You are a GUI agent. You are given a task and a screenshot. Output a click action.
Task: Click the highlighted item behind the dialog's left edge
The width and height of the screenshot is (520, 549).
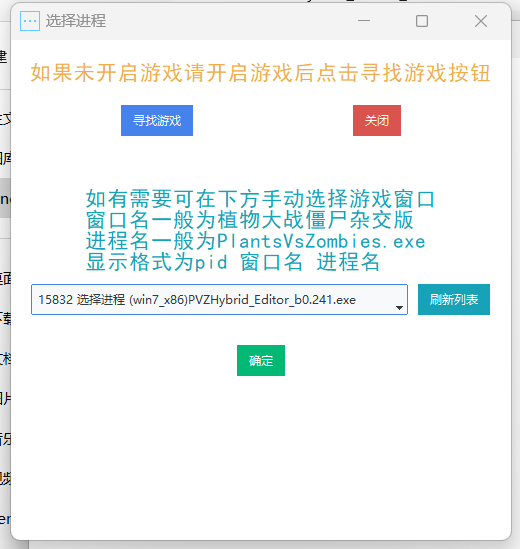coord(5,198)
